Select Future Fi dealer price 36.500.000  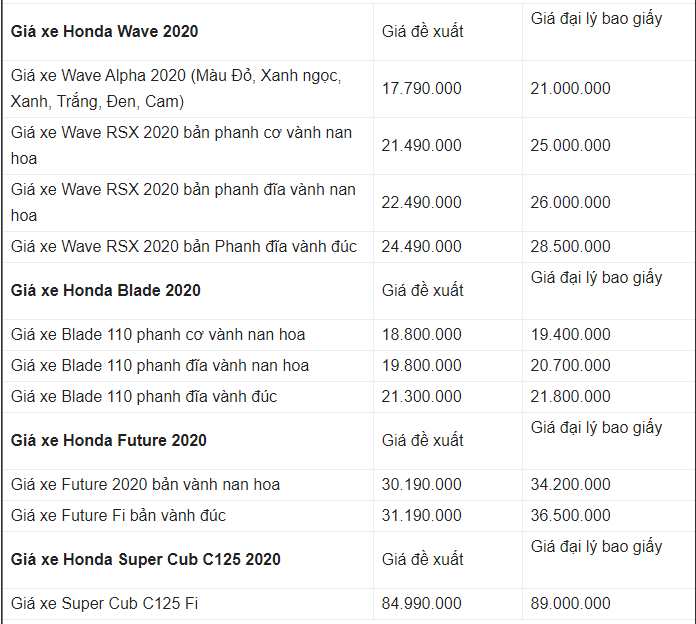click(x=570, y=516)
